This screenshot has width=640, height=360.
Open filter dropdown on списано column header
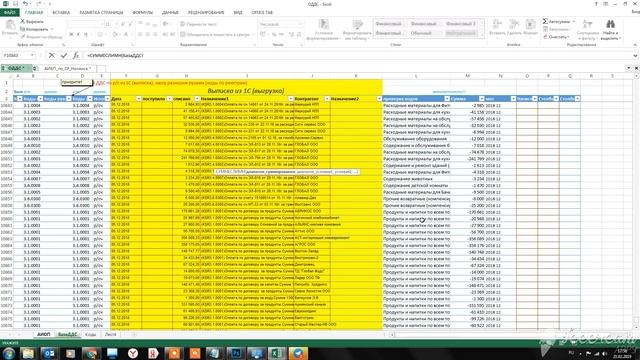click(197, 99)
